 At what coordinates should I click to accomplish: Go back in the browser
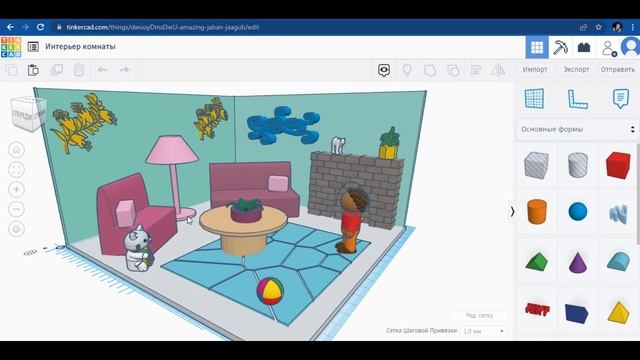click(x=10, y=27)
